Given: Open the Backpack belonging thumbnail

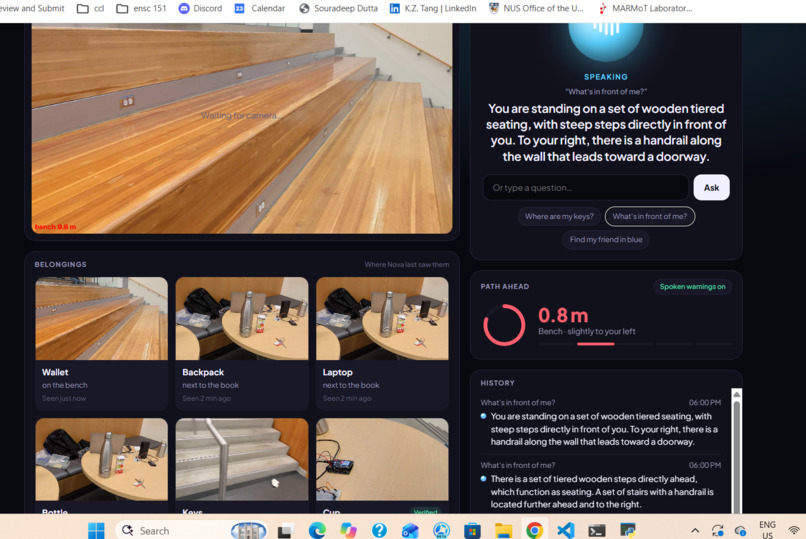Looking at the screenshot, I should click(242, 319).
